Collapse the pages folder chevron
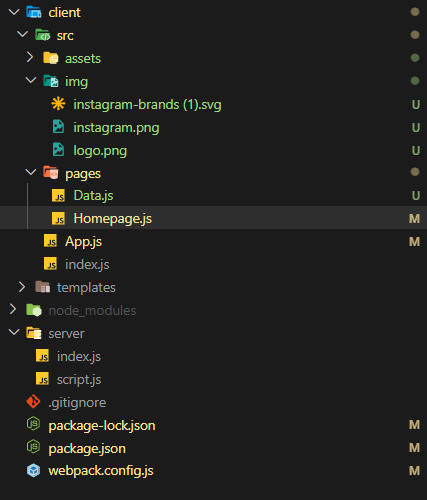 pyautogui.click(x=31, y=172)
